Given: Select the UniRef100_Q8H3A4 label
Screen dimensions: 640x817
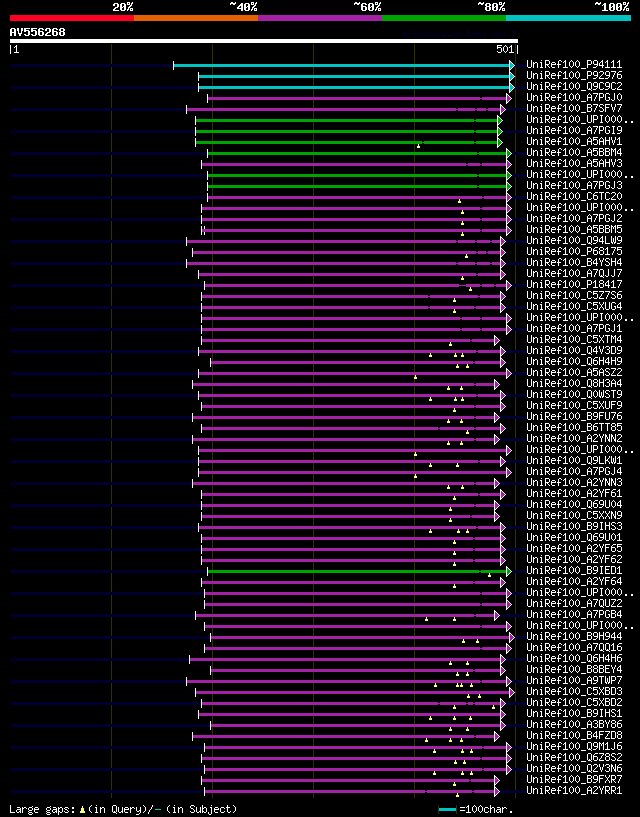Looking at the screenshot, I should pyautogui.click(x=574, y=383).
